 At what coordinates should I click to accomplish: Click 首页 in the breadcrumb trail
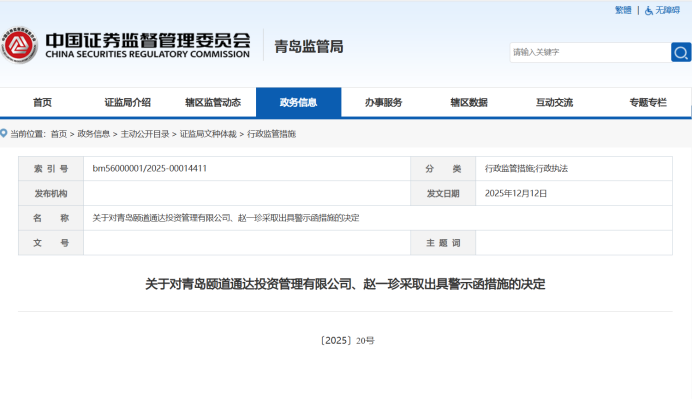pos(59,134)
